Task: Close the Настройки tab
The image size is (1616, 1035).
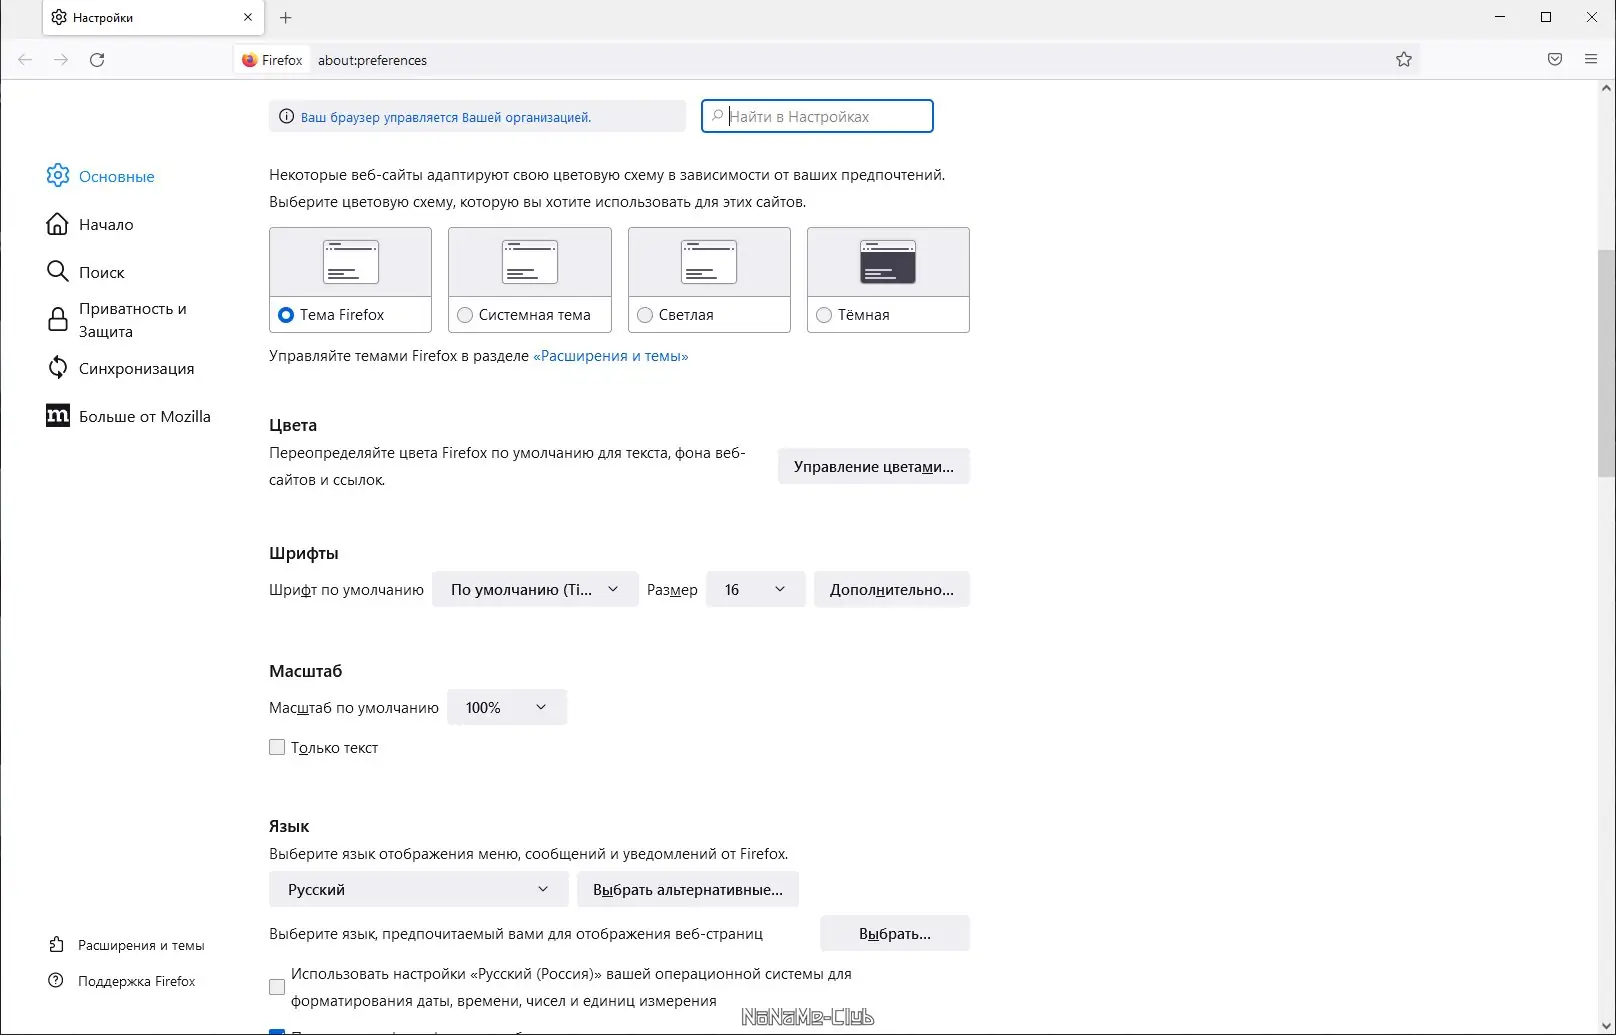Action: tap(248, 17)
